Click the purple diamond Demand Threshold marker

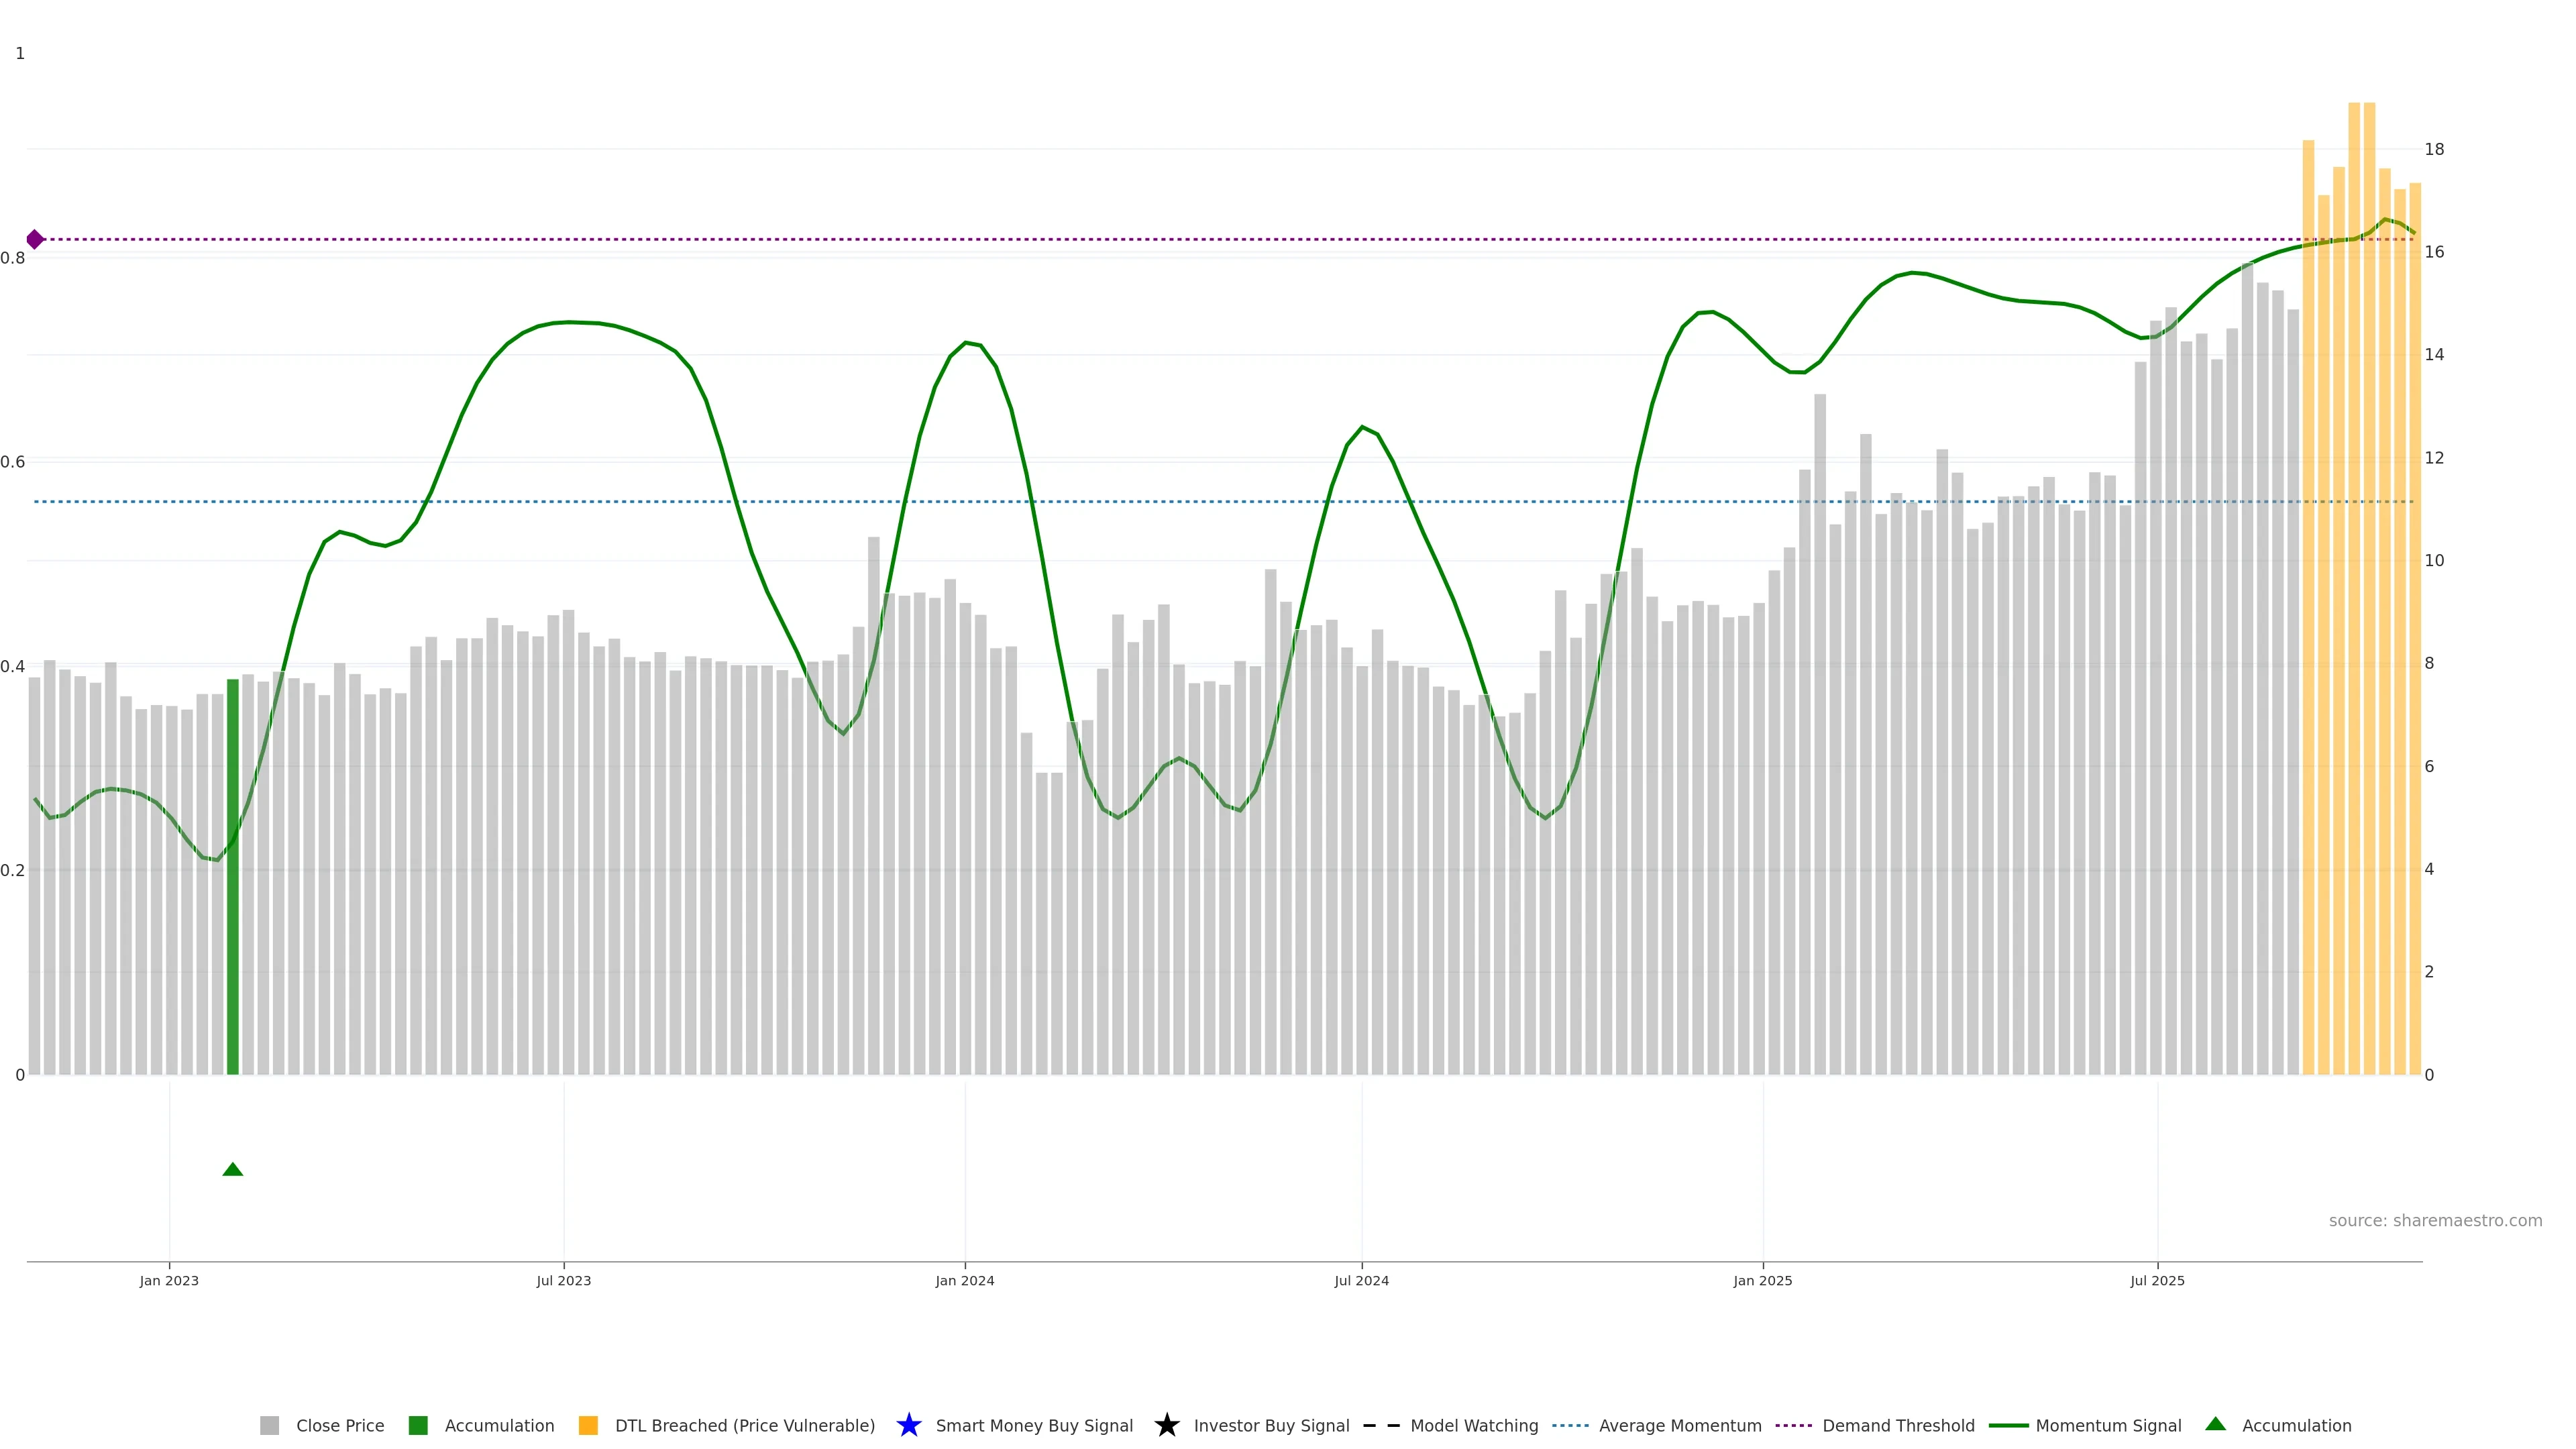point(35,239)
